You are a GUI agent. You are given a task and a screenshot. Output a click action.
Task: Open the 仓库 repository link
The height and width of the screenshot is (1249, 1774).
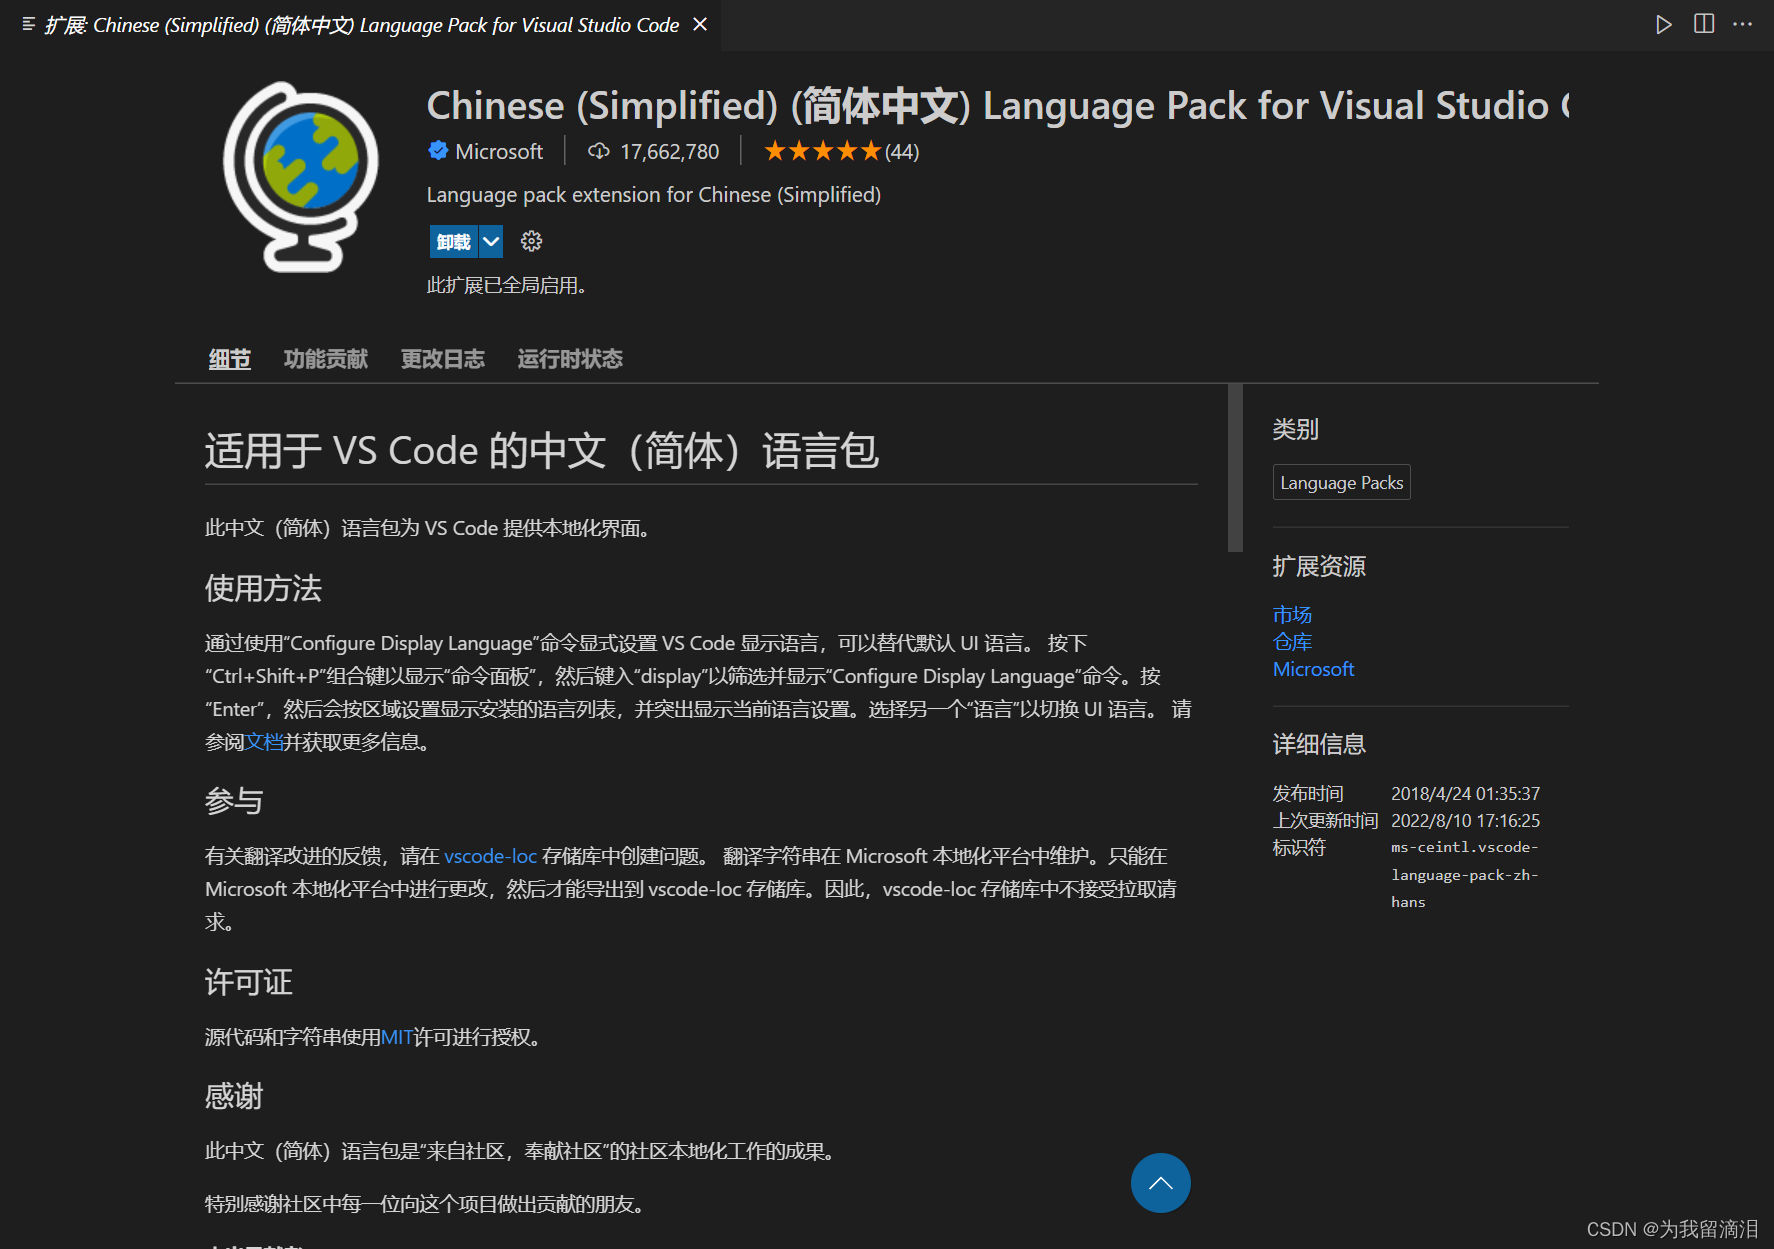click(x=1292, y=642)
